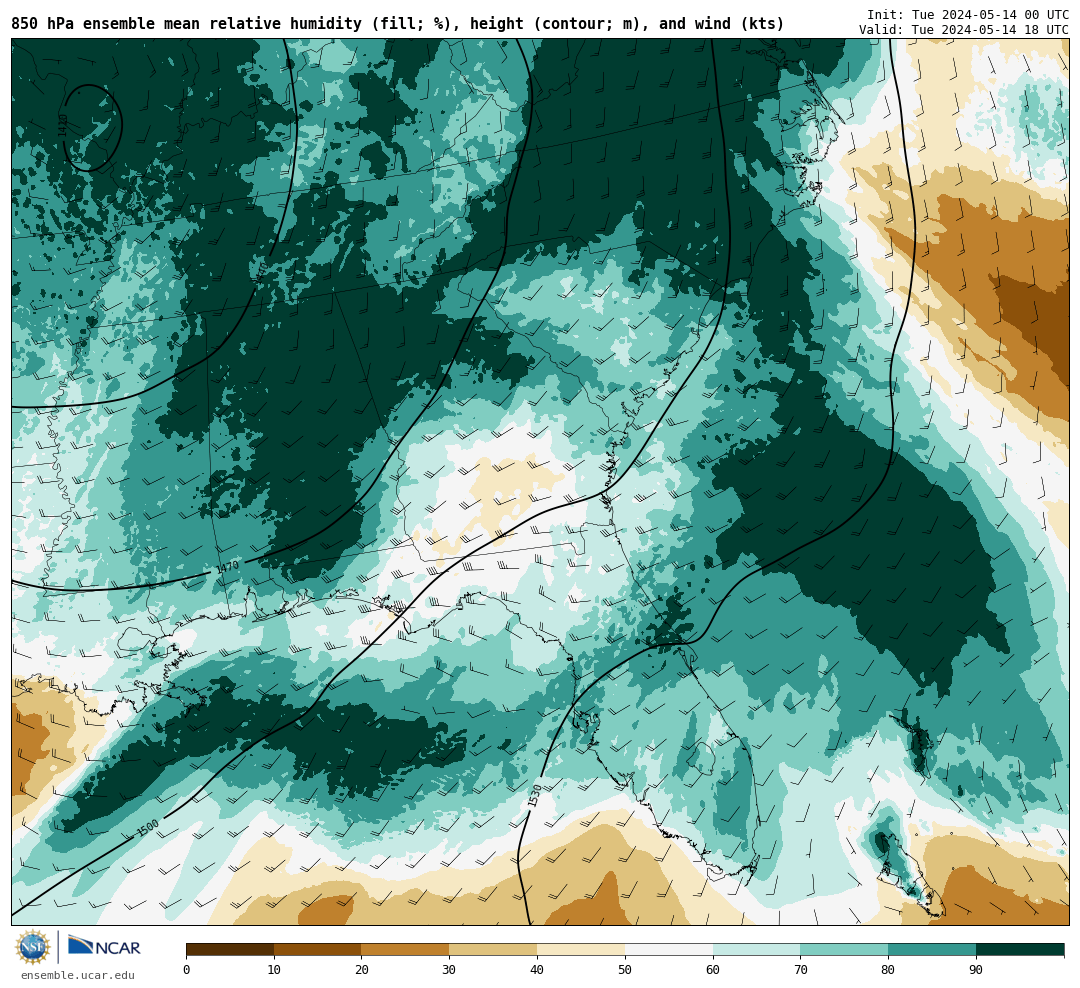Viewport: 1080px width, 988px height.
Task: Click the 1470 height contour label
Action: click(227, 567)
